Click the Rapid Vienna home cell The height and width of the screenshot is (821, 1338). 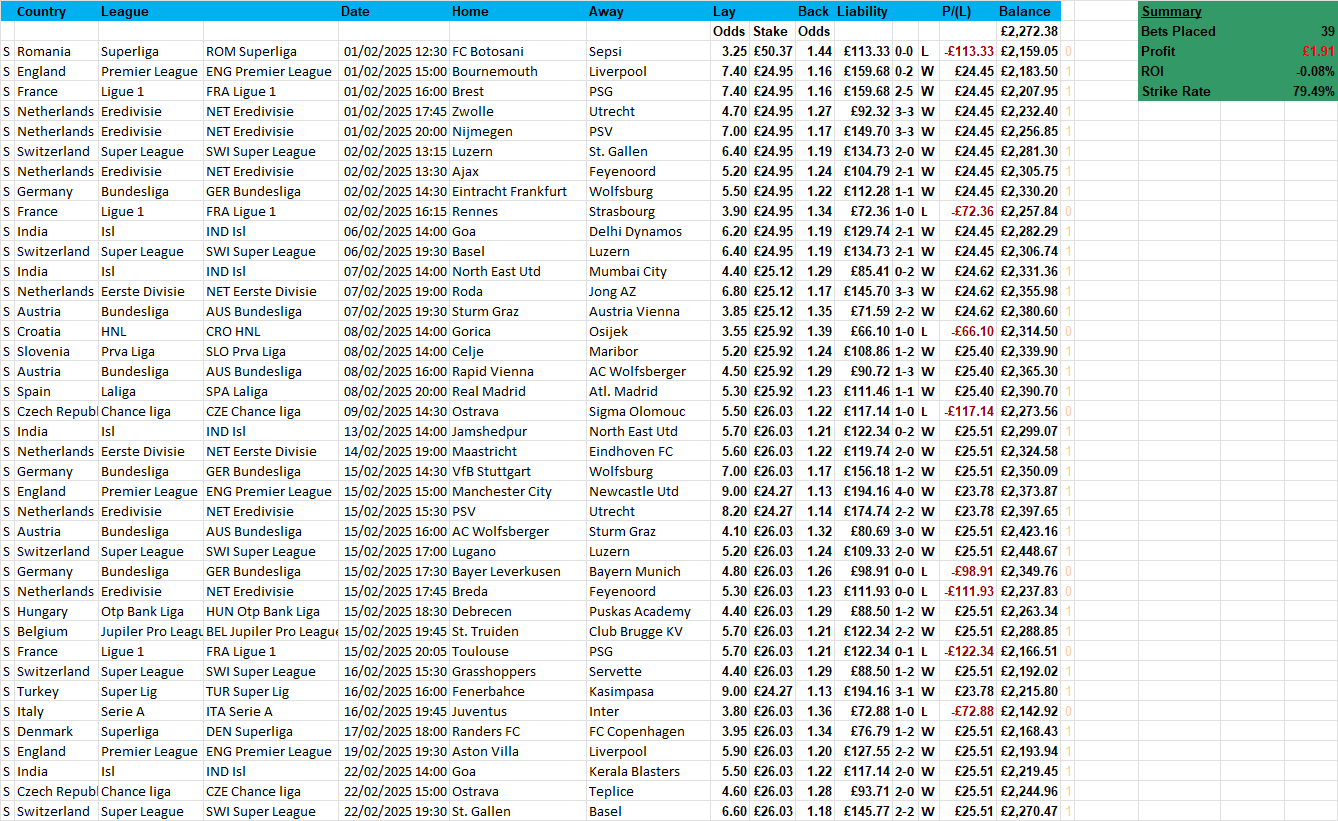point(517,371)
